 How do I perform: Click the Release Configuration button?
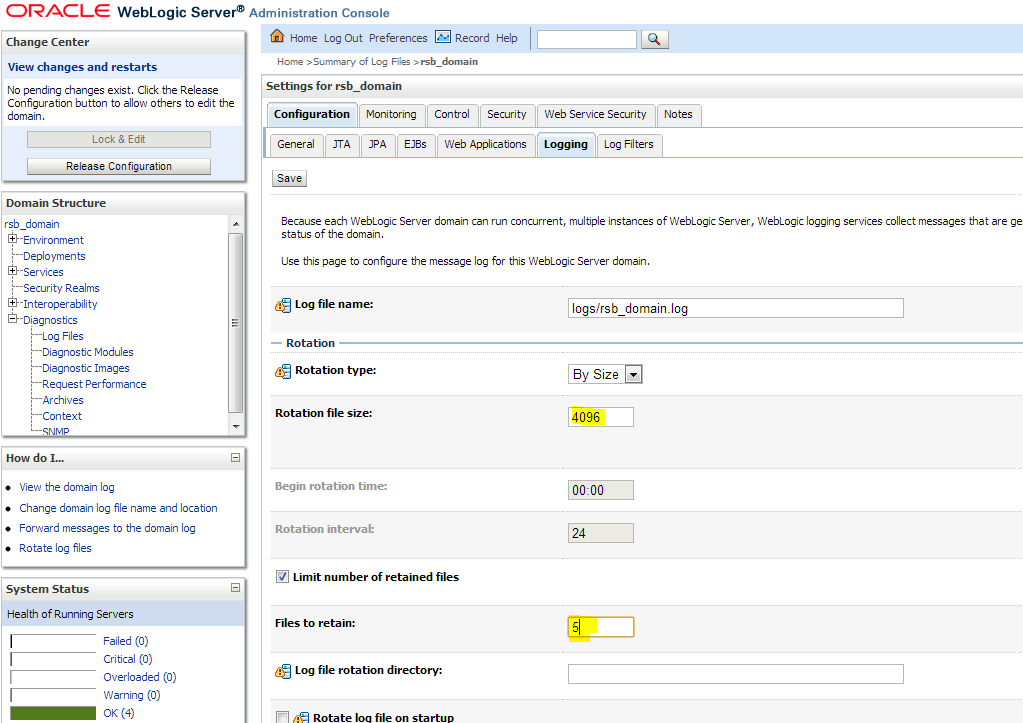tap(119, 166)
